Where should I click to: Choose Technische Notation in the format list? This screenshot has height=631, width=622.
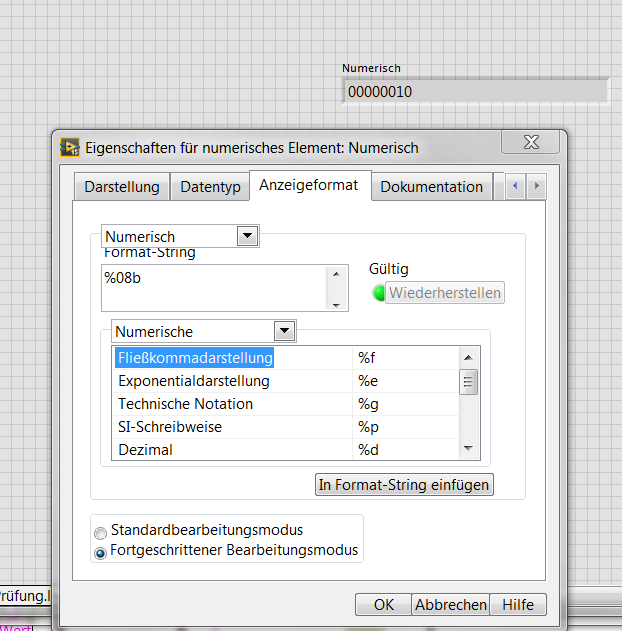(233, 404)
